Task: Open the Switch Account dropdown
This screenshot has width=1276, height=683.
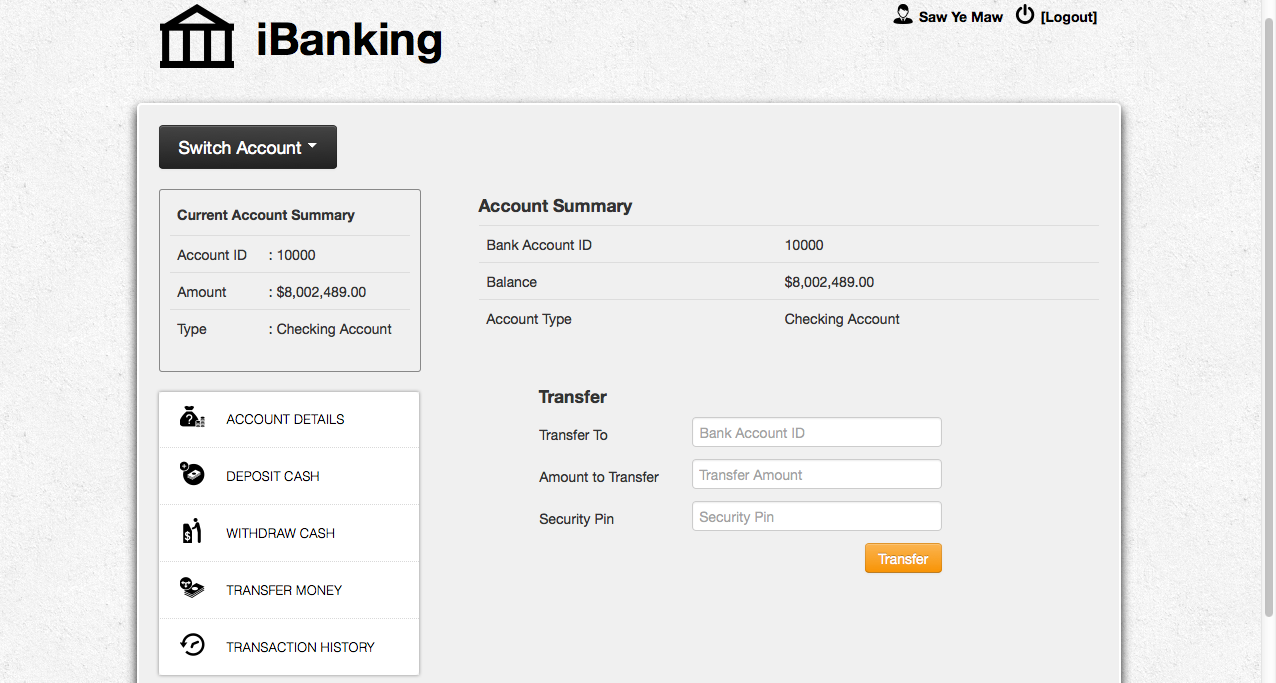Action: [247, 147]
